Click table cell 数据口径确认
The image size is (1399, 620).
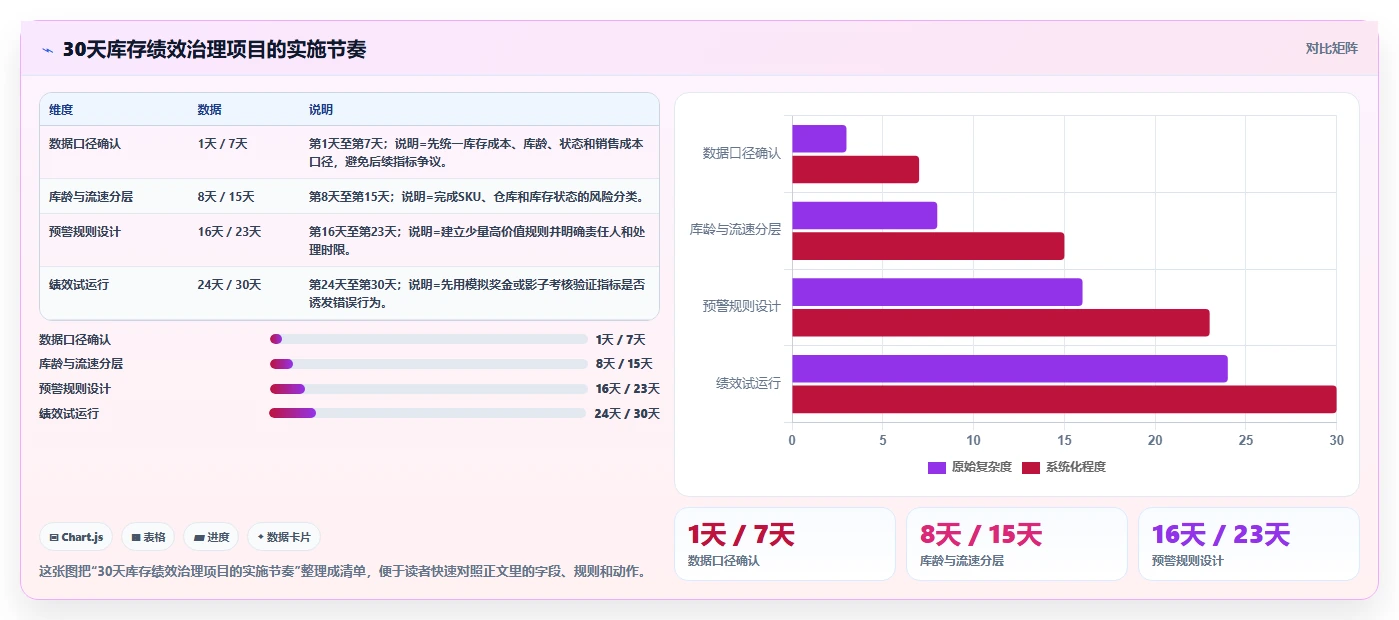tap(85, 144)
